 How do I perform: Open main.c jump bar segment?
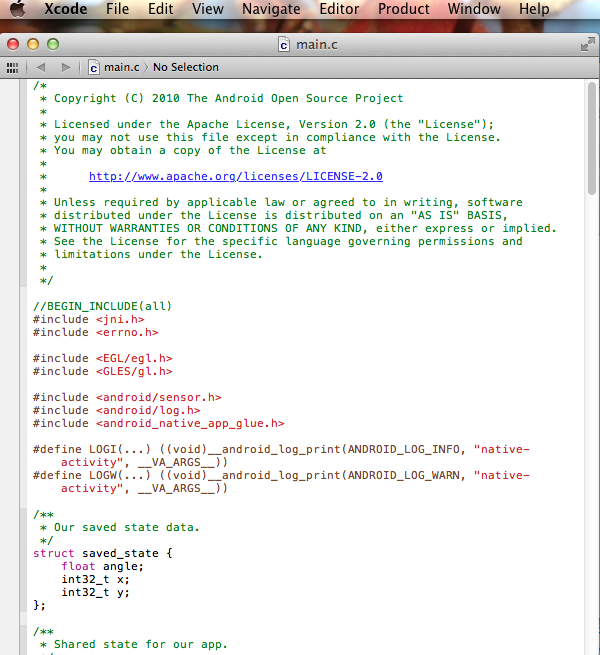tap(122, 67)
